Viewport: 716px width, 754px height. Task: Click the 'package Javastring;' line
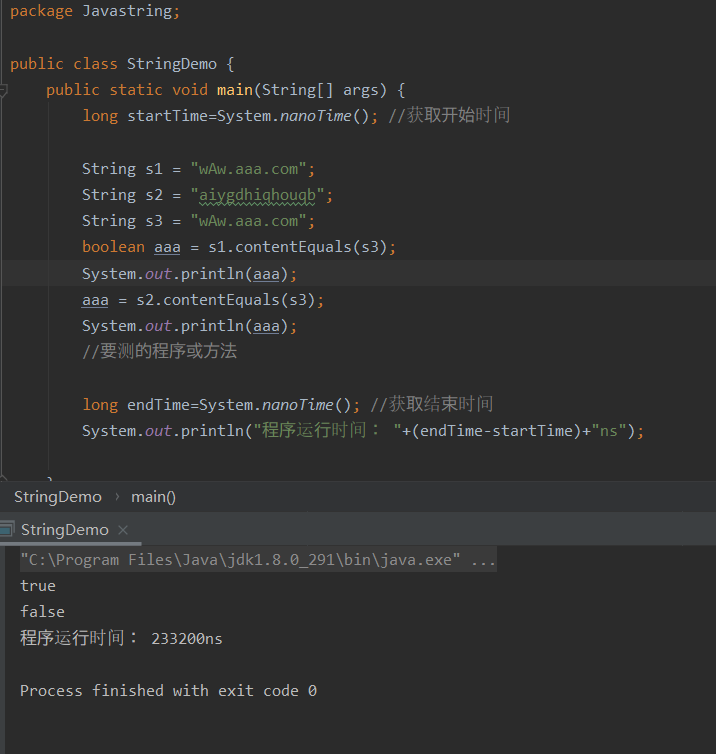[x=95, y=11]
